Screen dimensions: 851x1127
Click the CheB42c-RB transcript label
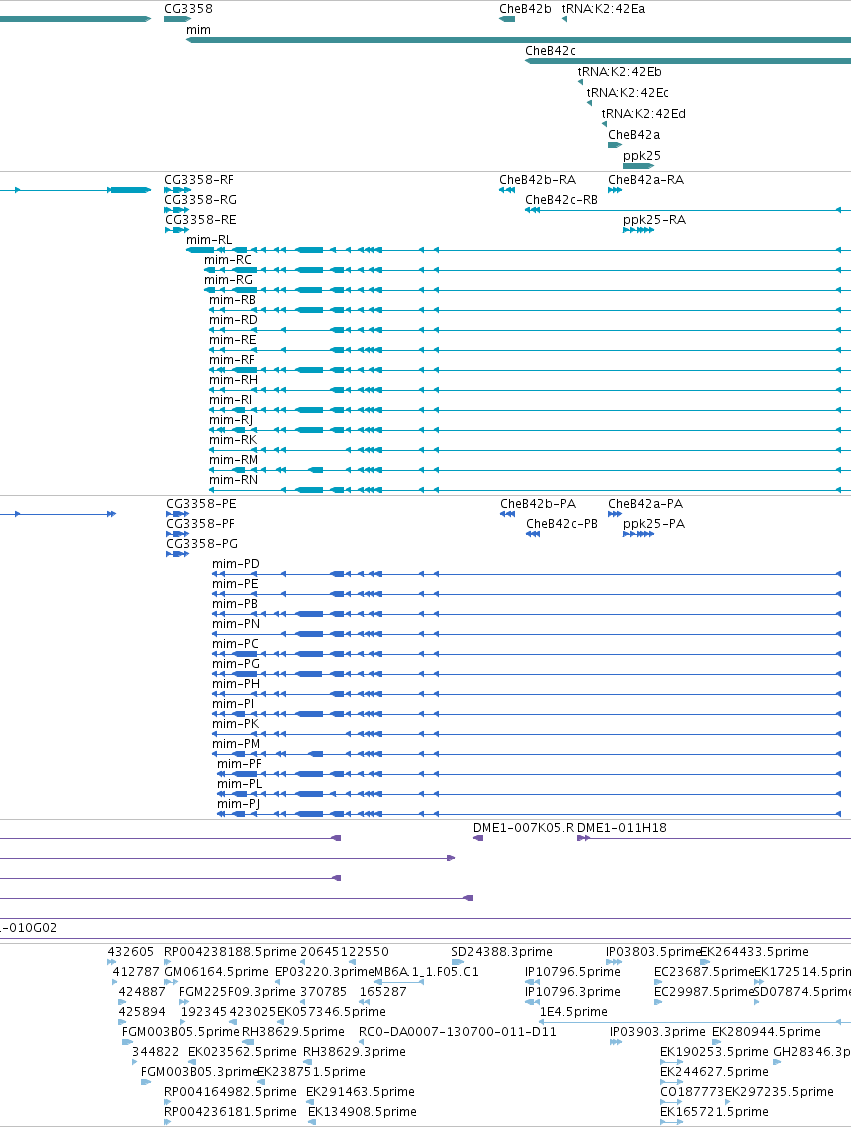click(561, 199)
